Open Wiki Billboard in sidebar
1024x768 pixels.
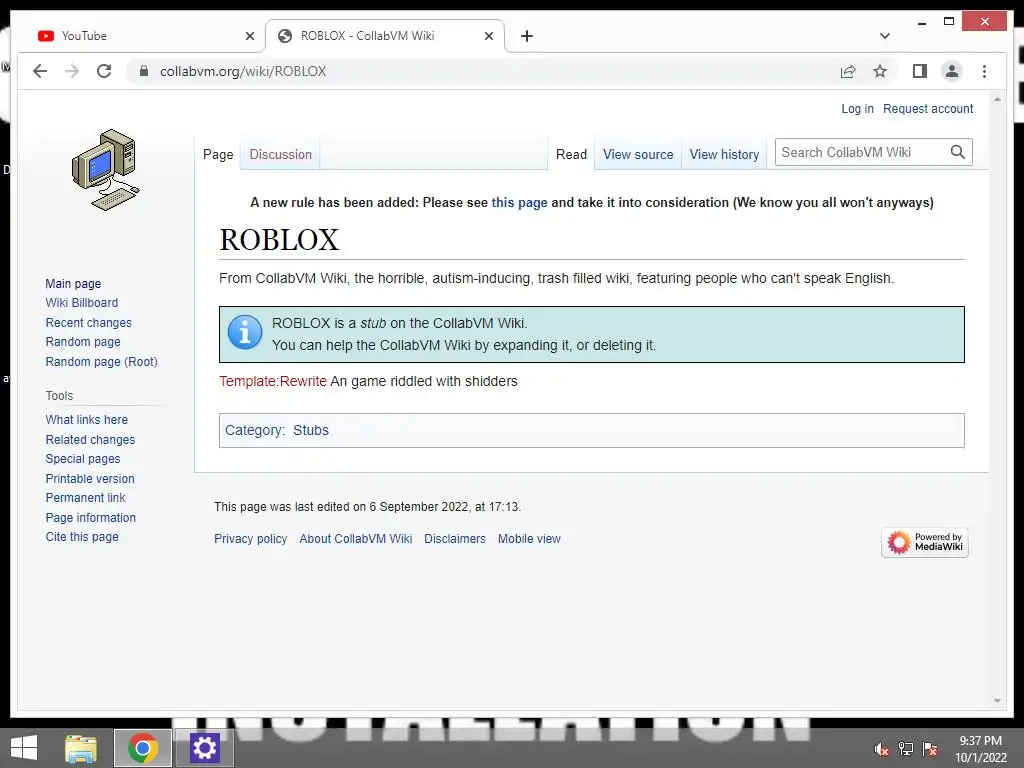pos(82,302)
